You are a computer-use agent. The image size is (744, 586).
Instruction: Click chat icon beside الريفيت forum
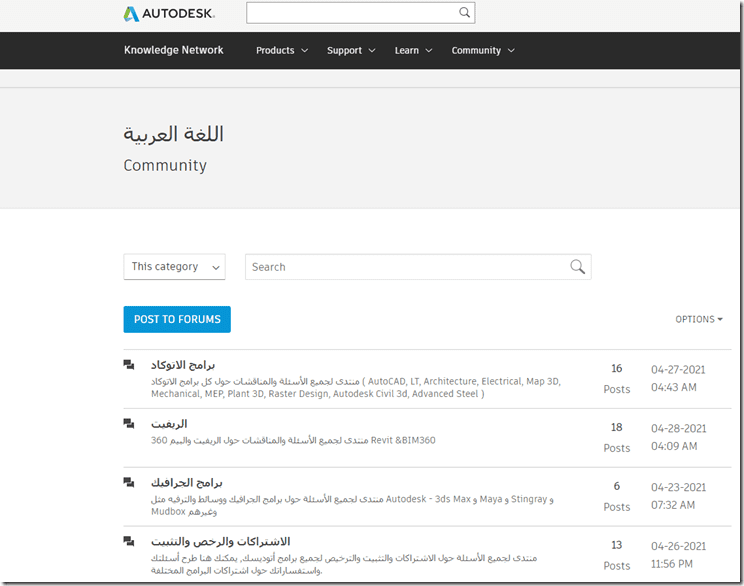[129, 424]
